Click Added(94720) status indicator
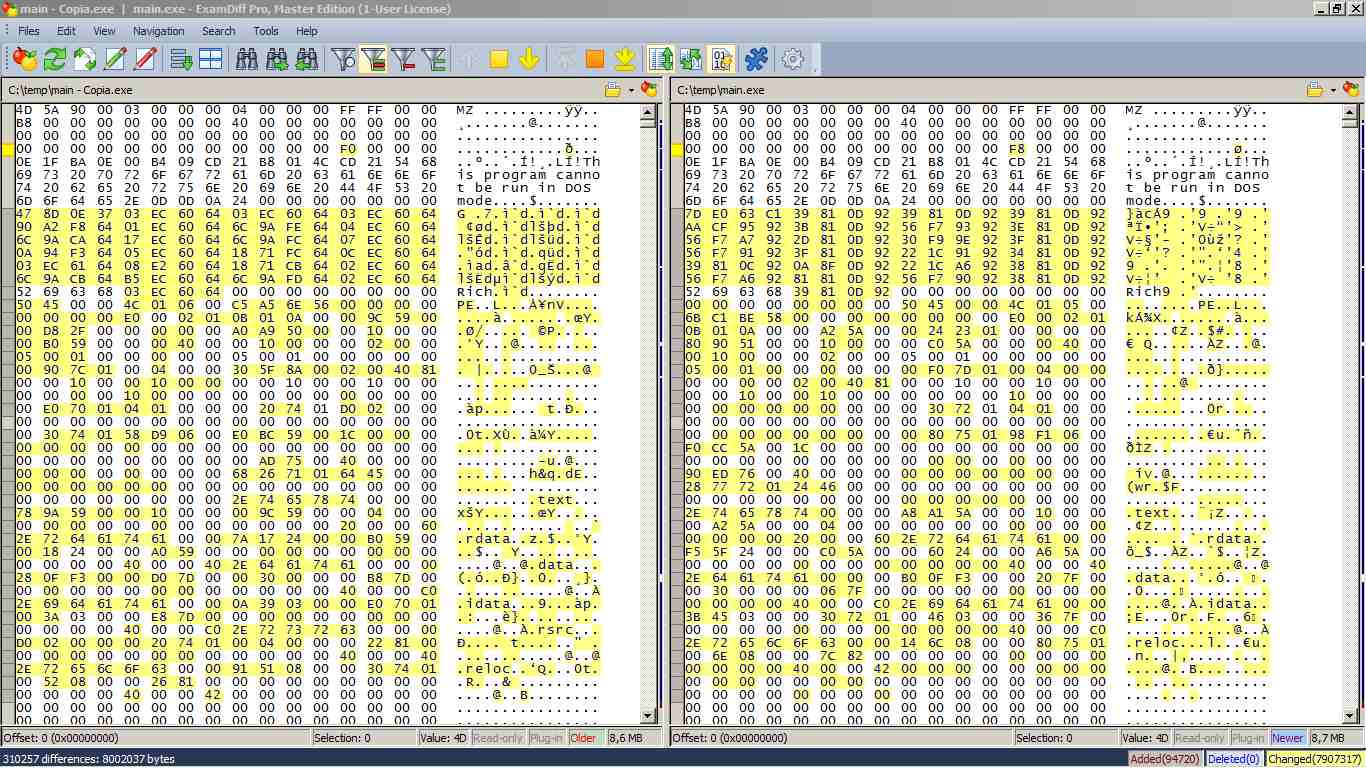This screenshot has width=1366, height=768. pyautogui.click(x=1163, y=759)
